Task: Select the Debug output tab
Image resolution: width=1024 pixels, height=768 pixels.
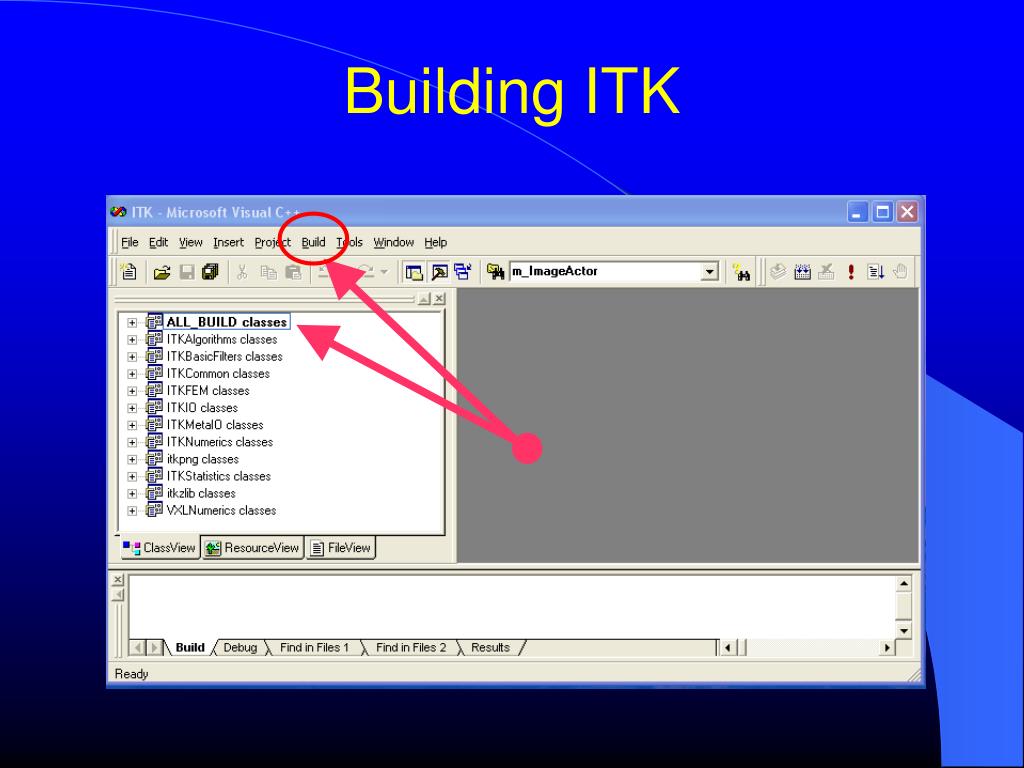Action: (x=240, y=647)
